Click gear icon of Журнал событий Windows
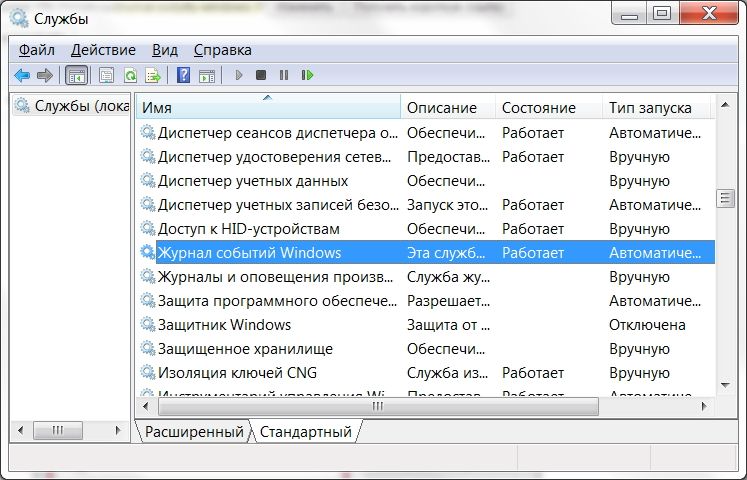747x480 pixels. pyautogui.click(x=148, y=252)
